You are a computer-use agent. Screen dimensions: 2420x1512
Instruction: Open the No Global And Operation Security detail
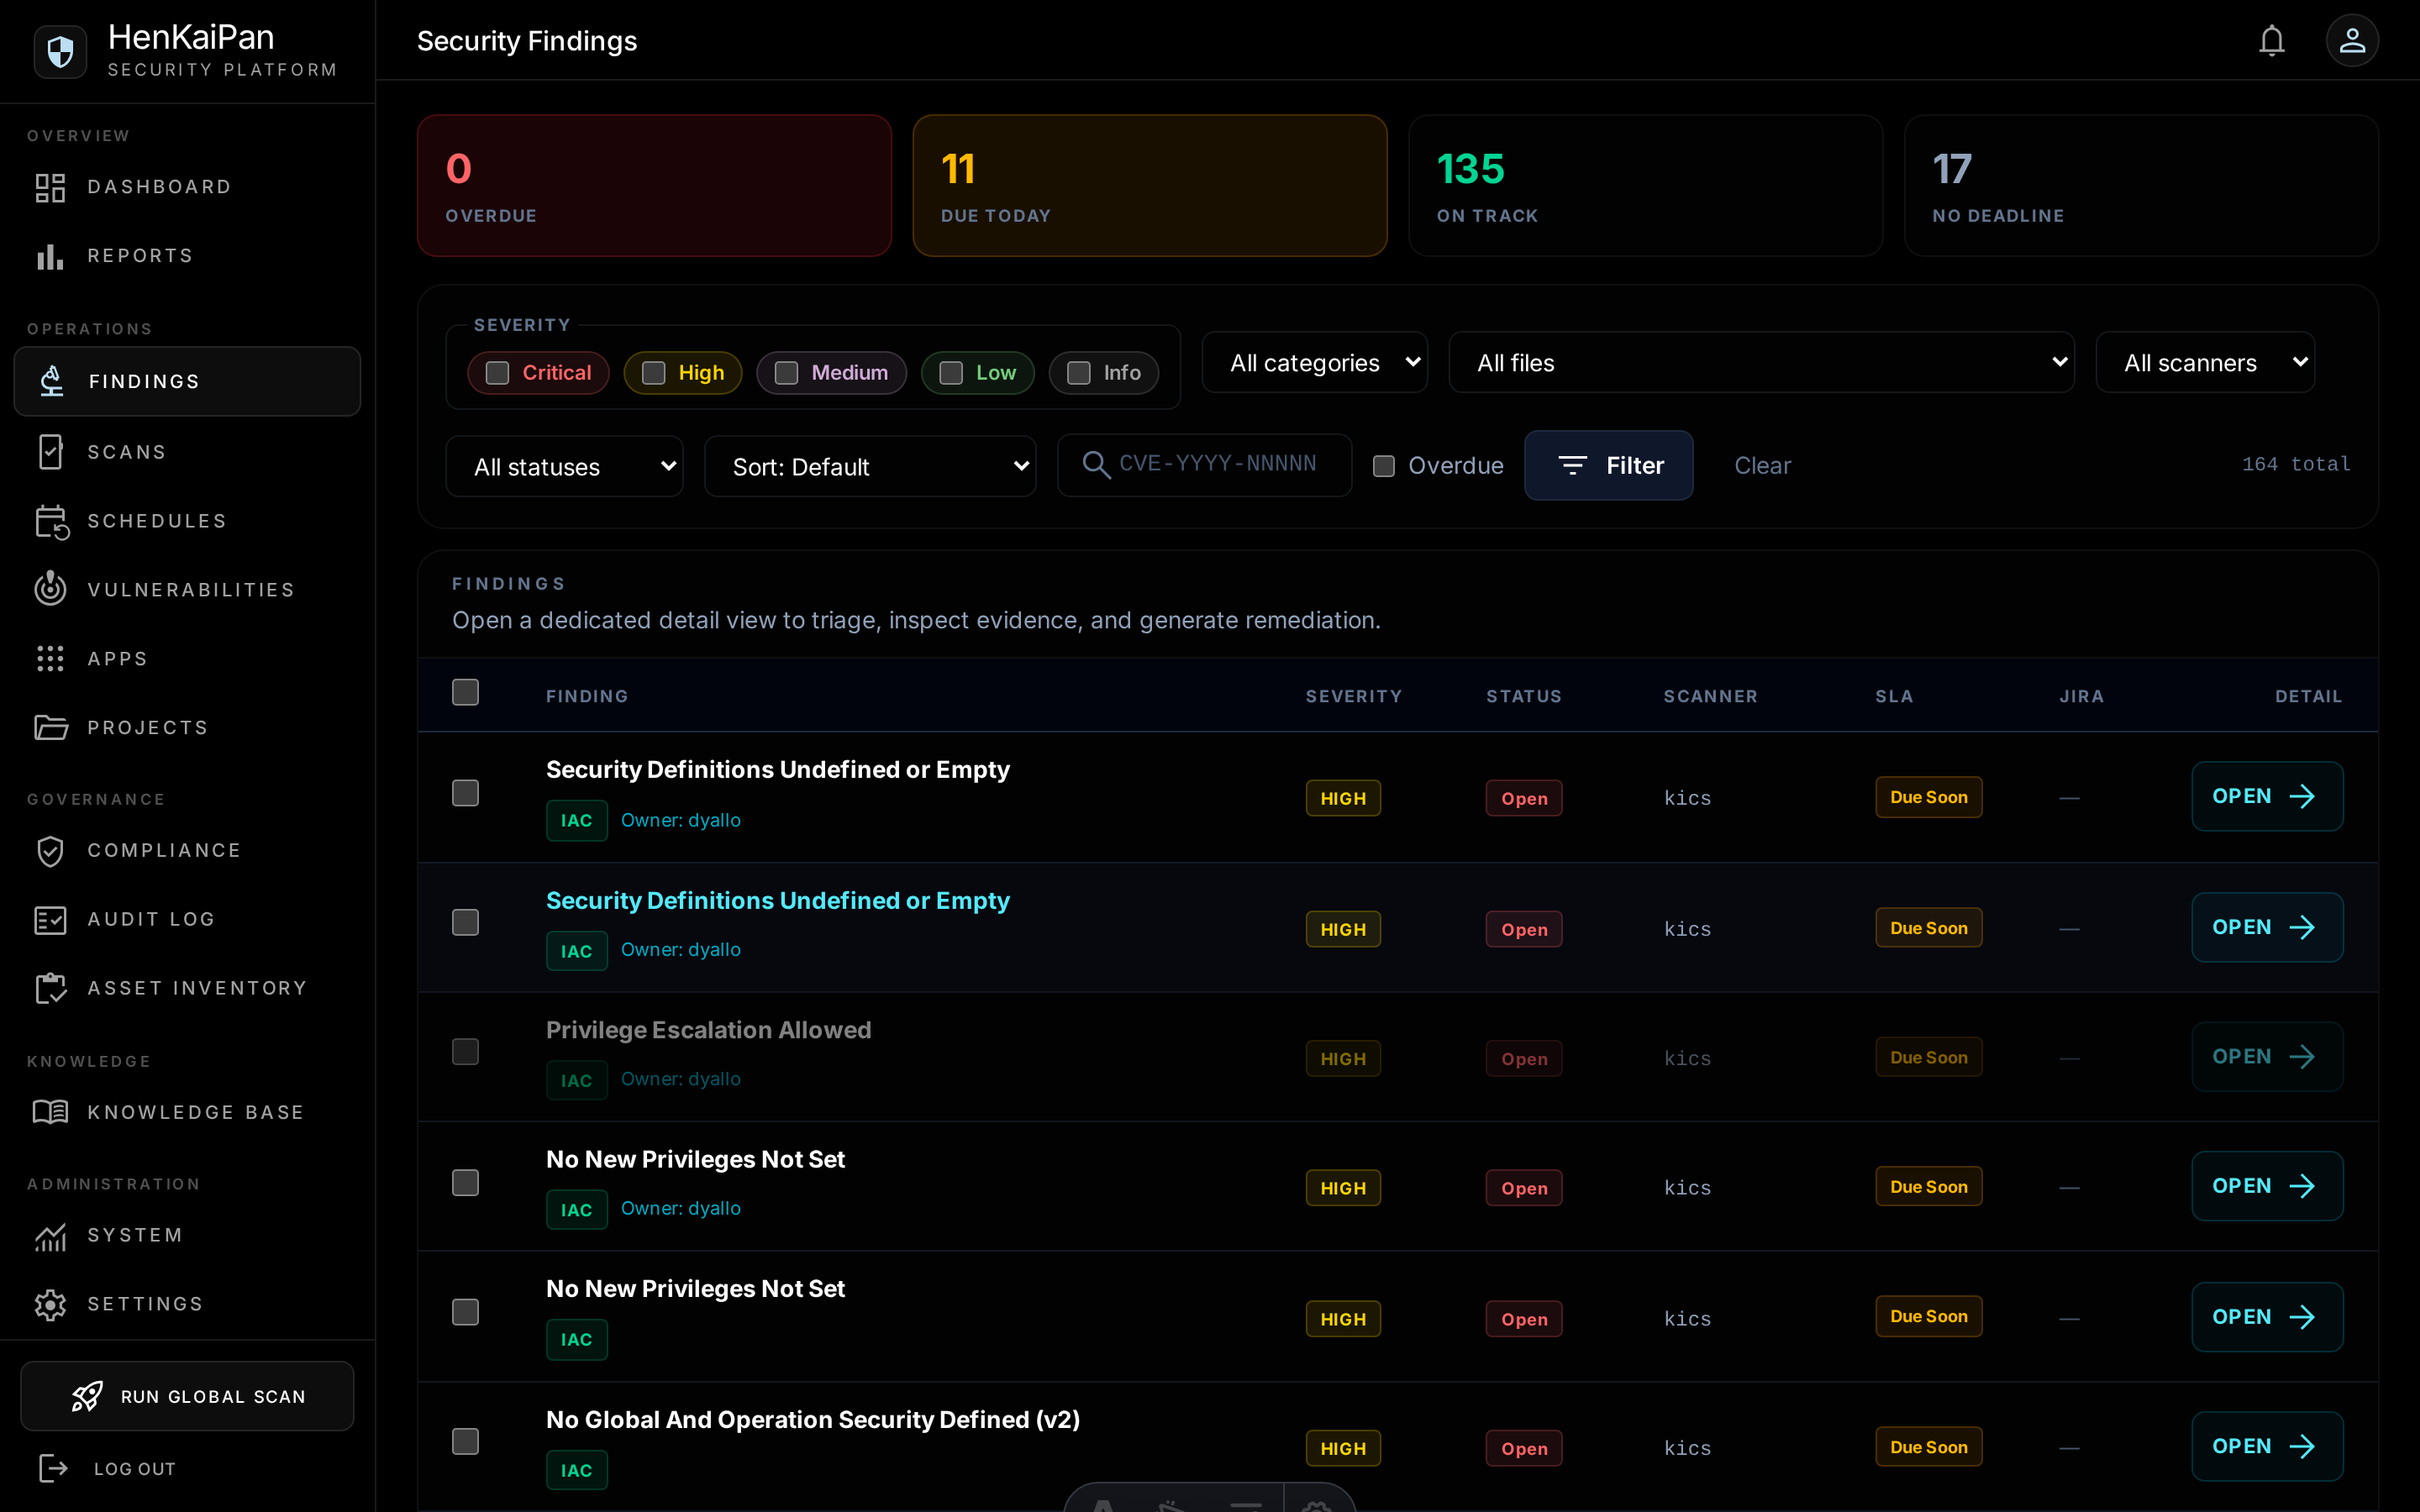click(2267, 1446)
